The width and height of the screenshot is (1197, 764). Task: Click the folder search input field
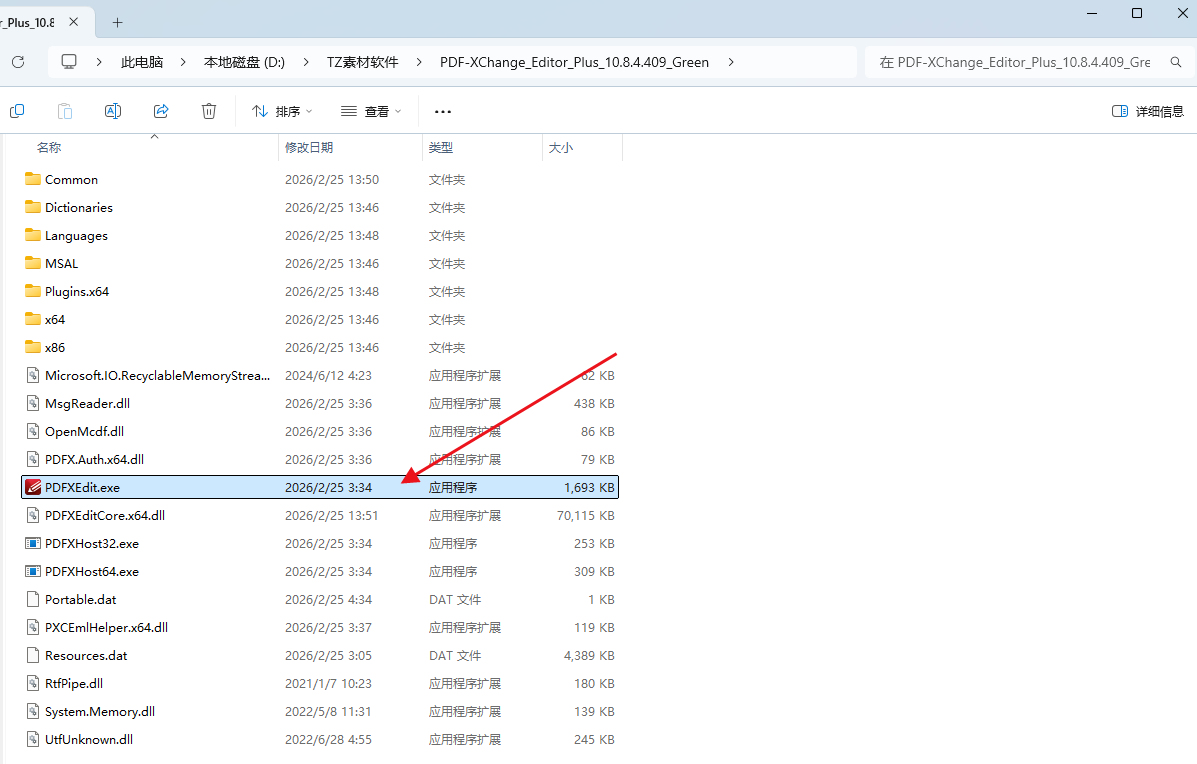(x=1015, y=62)
